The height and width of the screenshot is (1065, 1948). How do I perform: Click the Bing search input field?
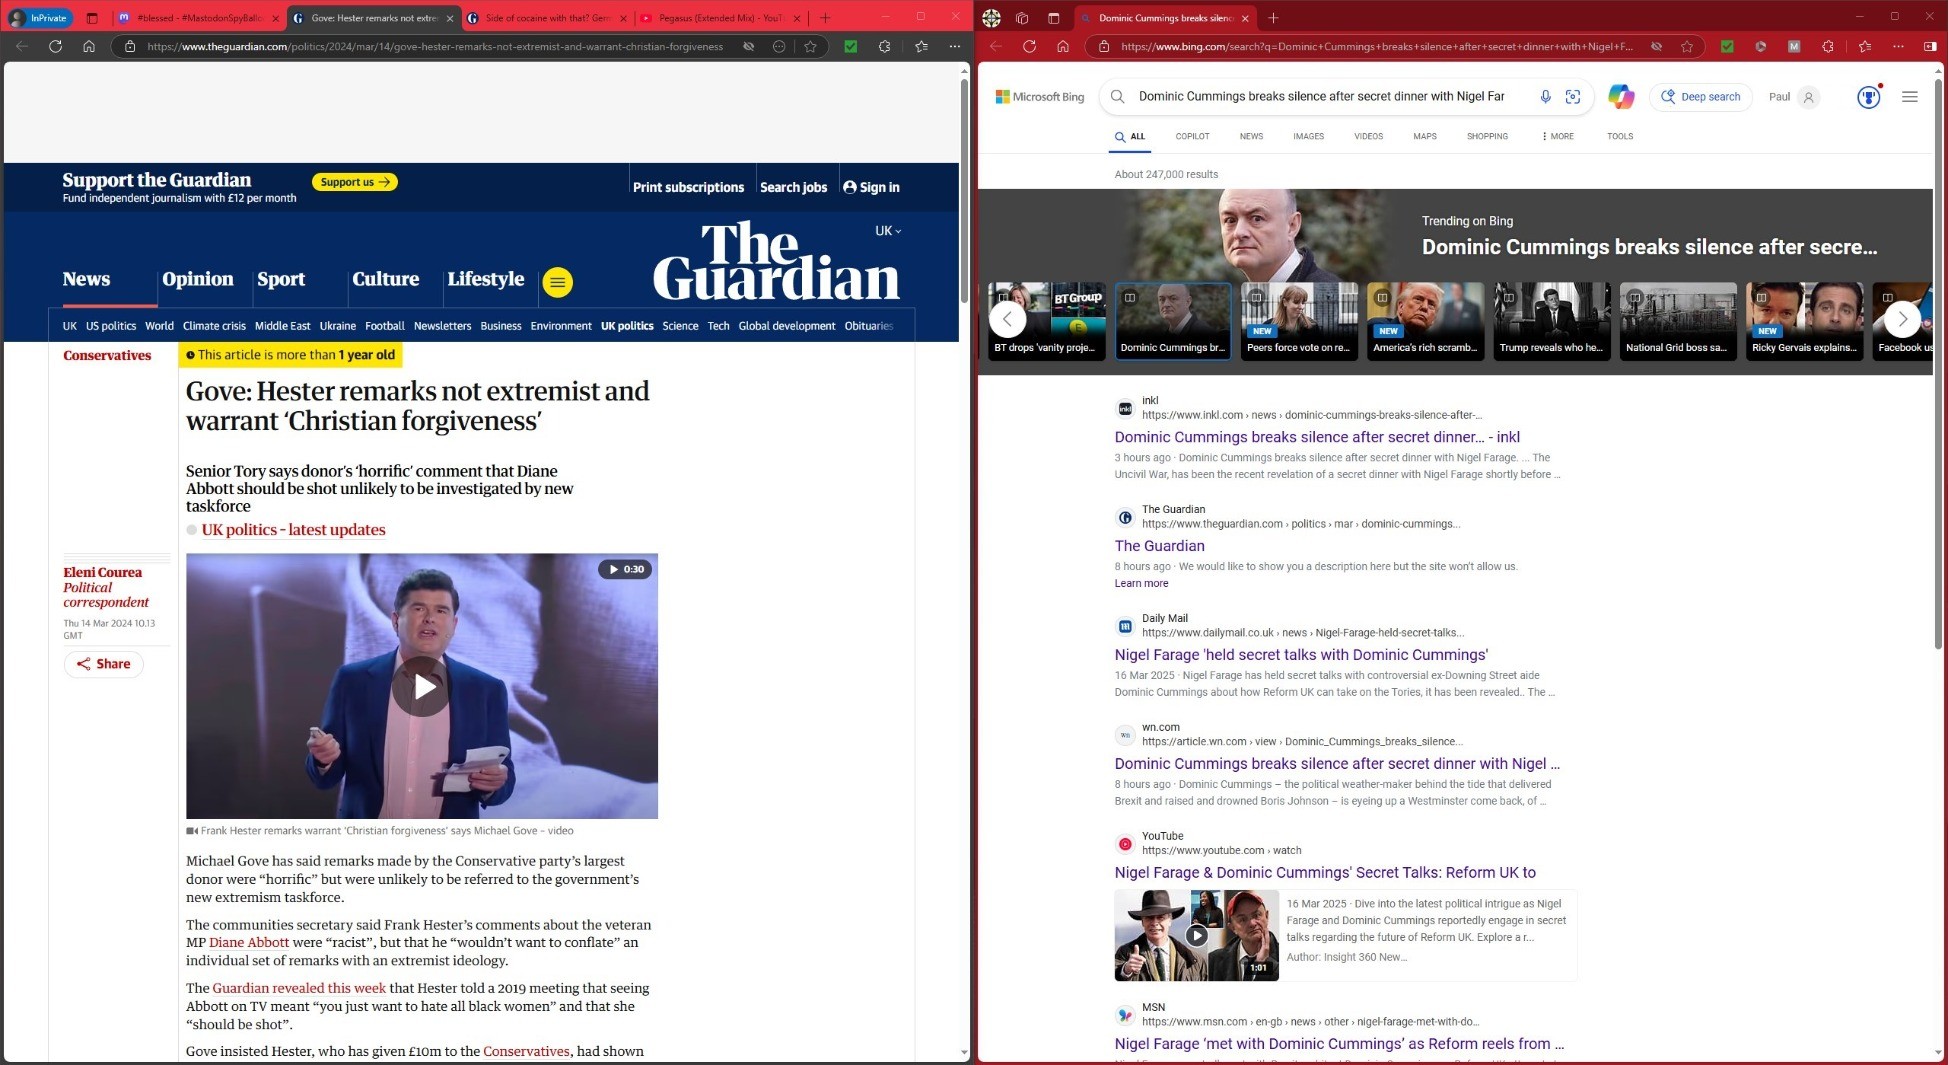1322,97
